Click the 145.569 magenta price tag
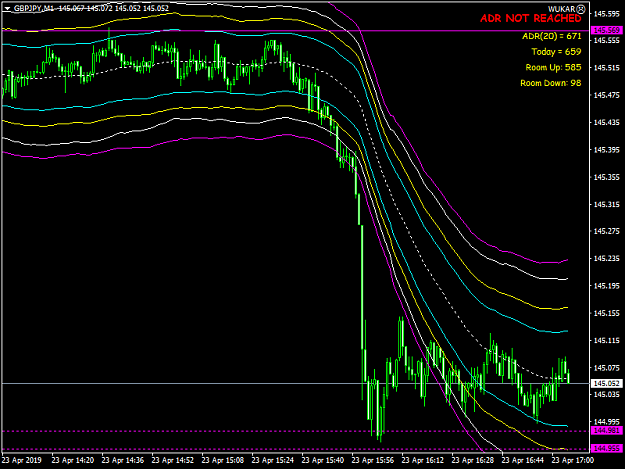This screenshot has width=625, height=469. tap(606, 30)
